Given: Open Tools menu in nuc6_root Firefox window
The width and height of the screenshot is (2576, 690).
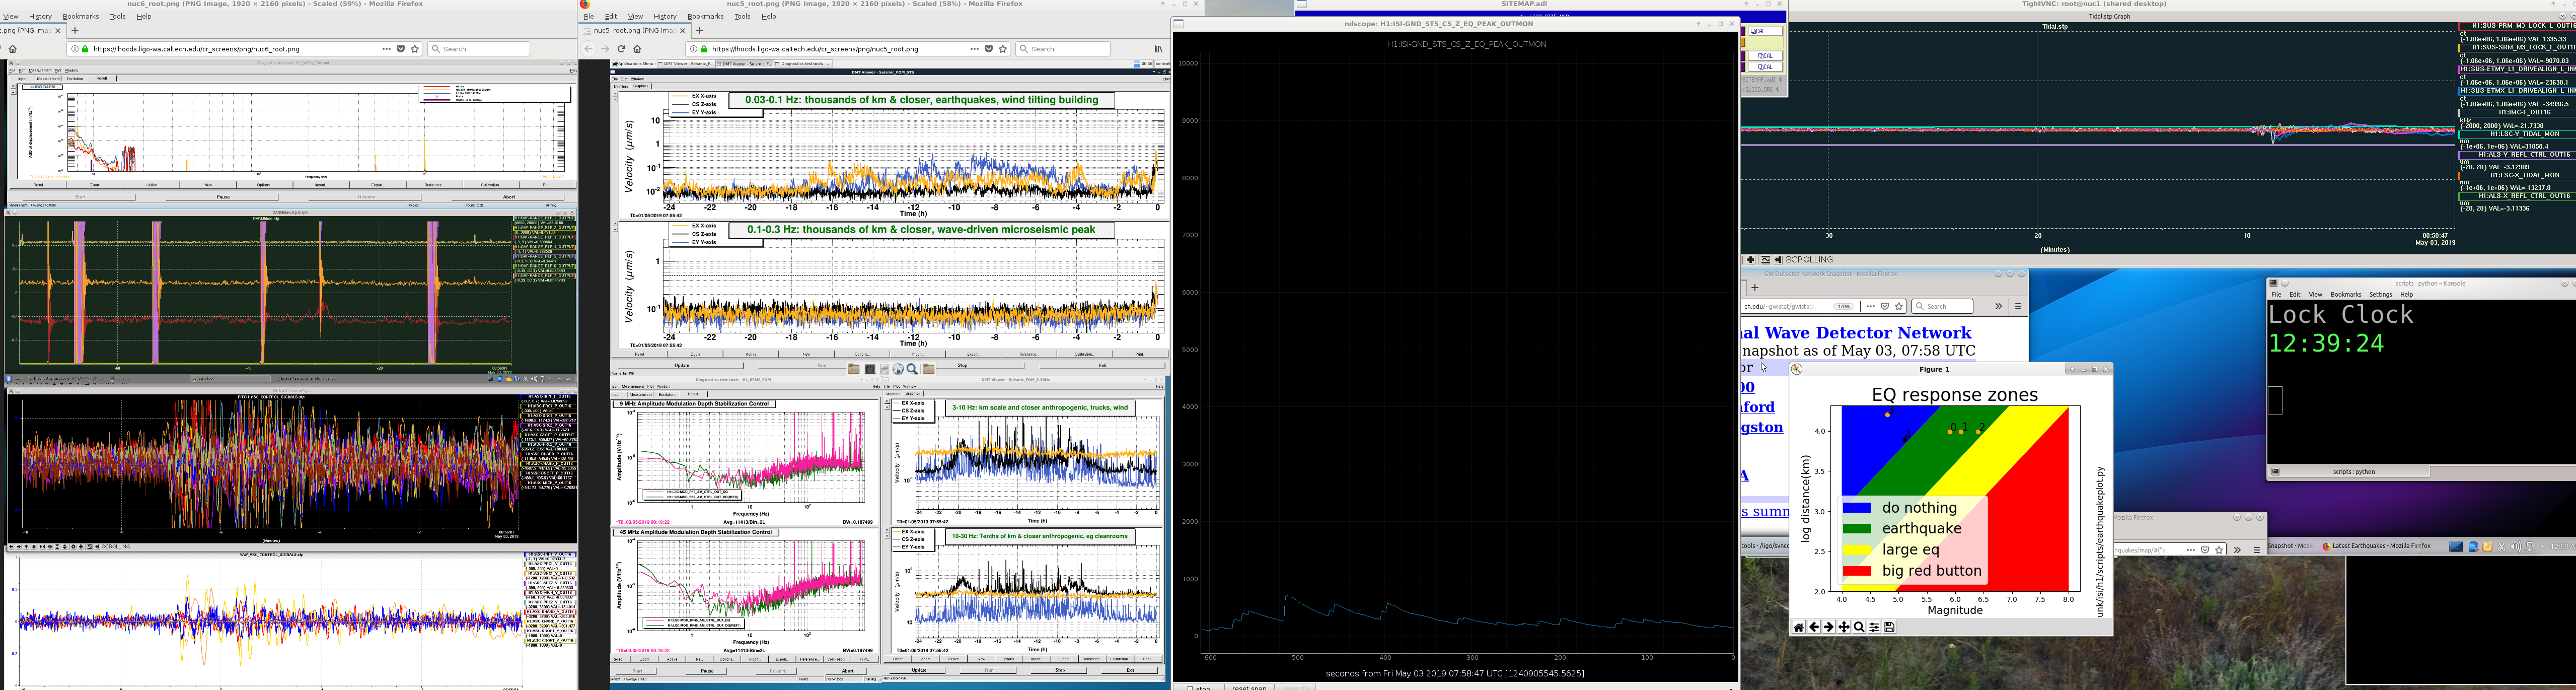Looking at the screenshot, I should (118, 16).
